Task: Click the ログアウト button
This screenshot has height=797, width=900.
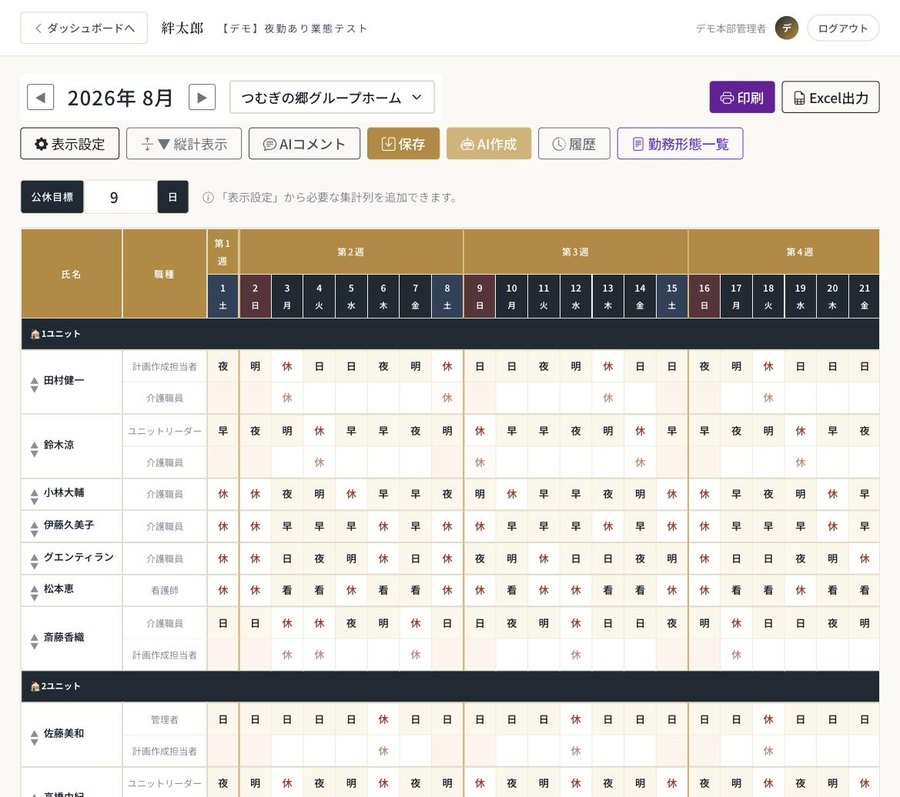Action: pos(843,28)
